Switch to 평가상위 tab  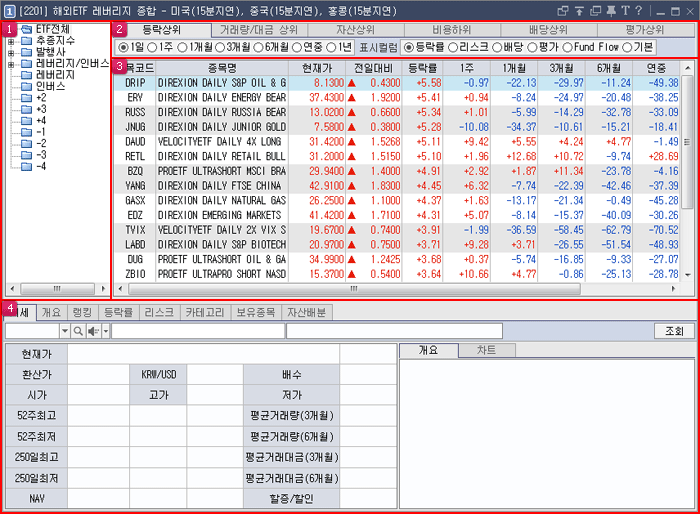click(645, 30)
